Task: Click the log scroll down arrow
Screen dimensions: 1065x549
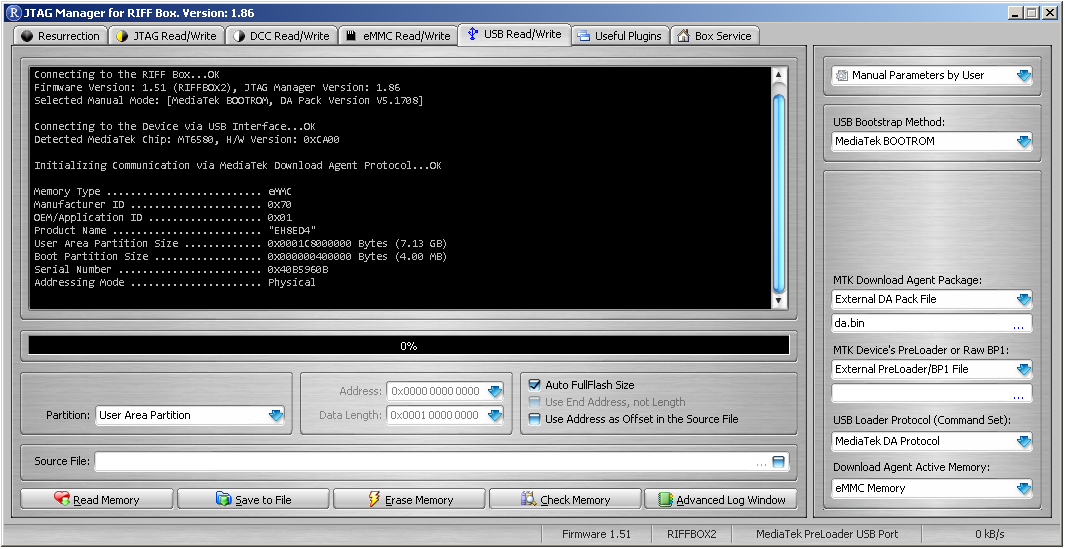Action: pos(779,301)
